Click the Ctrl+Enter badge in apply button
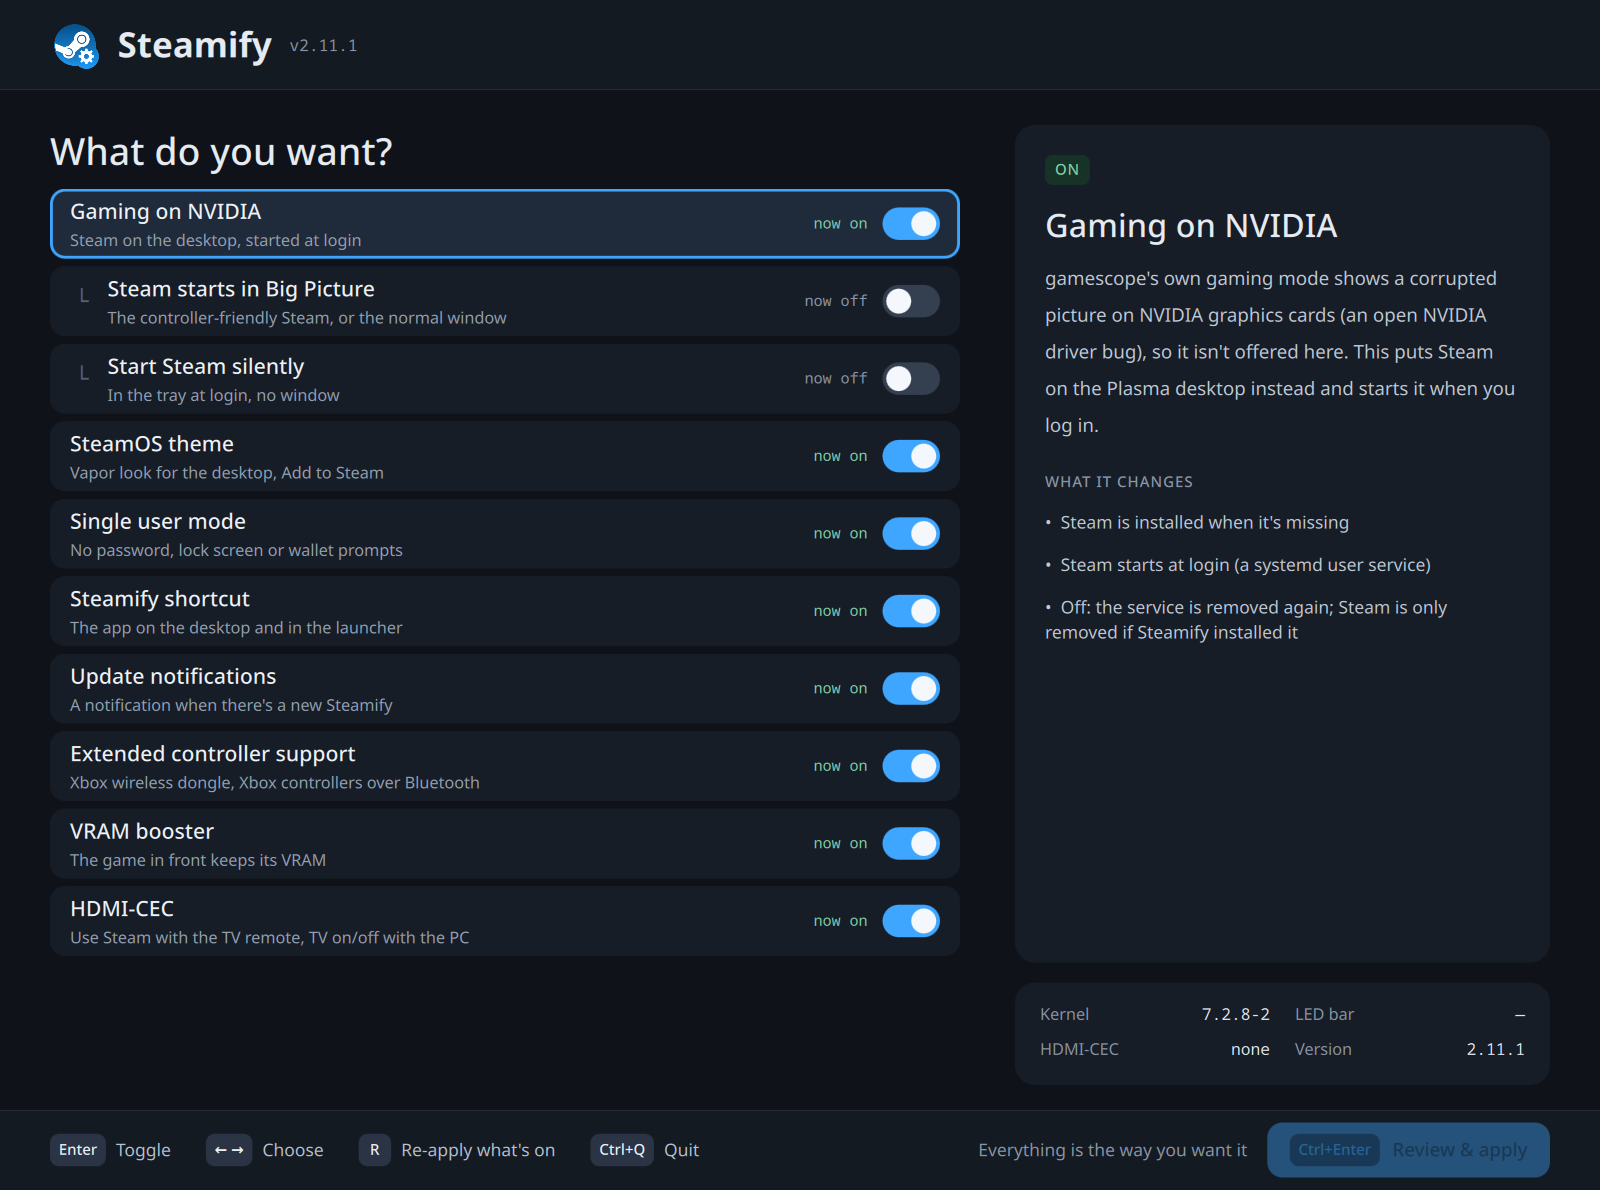The image size is (1600, 1190). pyautogui.click(x=1334, y=1150)
